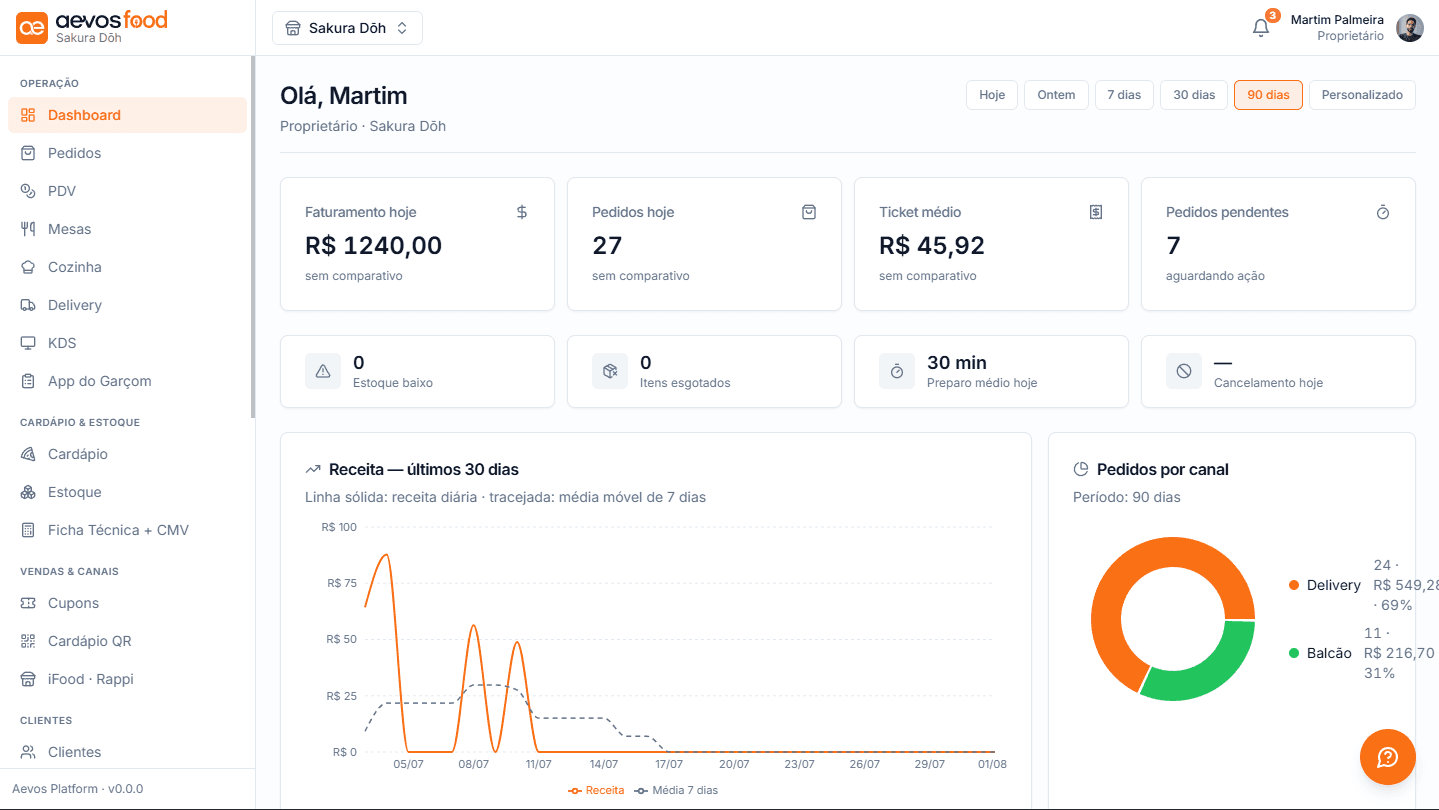Viewport: 1439px width, 810px height.
Task: Click the iFood · Rappi store icon
Action: pyautogui.click(x=28, y=679)
